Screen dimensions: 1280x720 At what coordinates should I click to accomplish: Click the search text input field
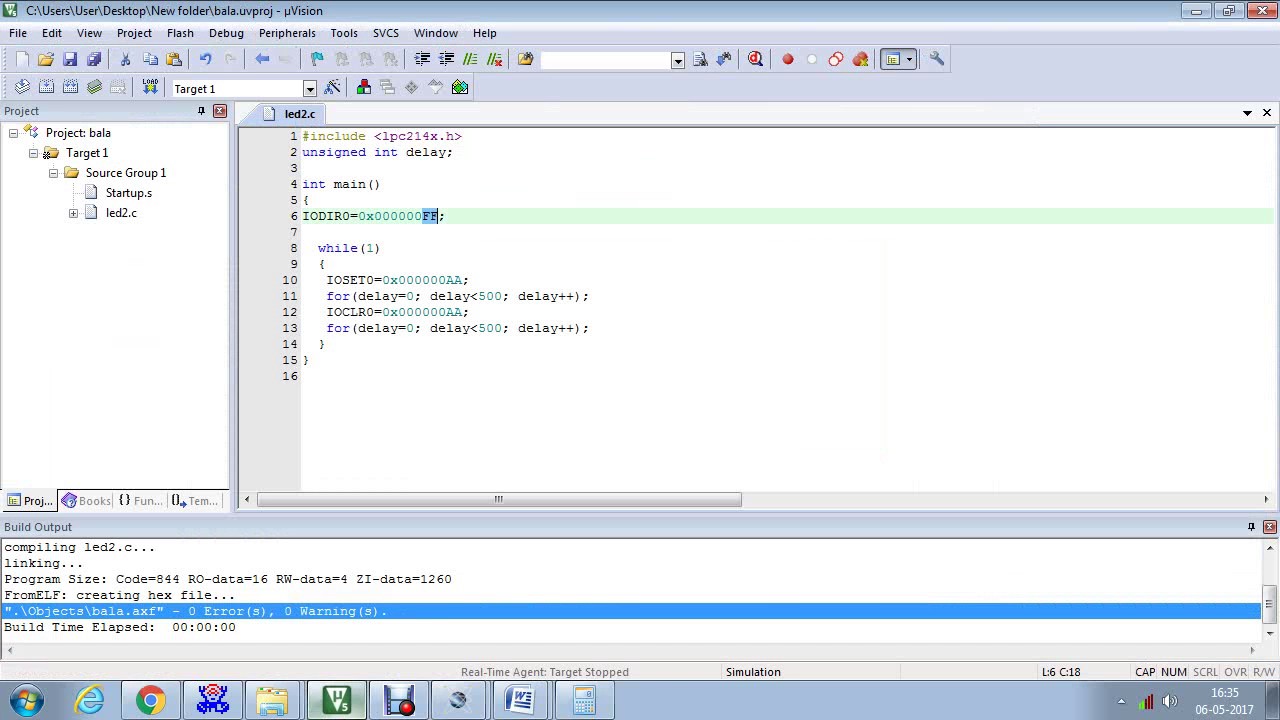(x=606, y=60)
